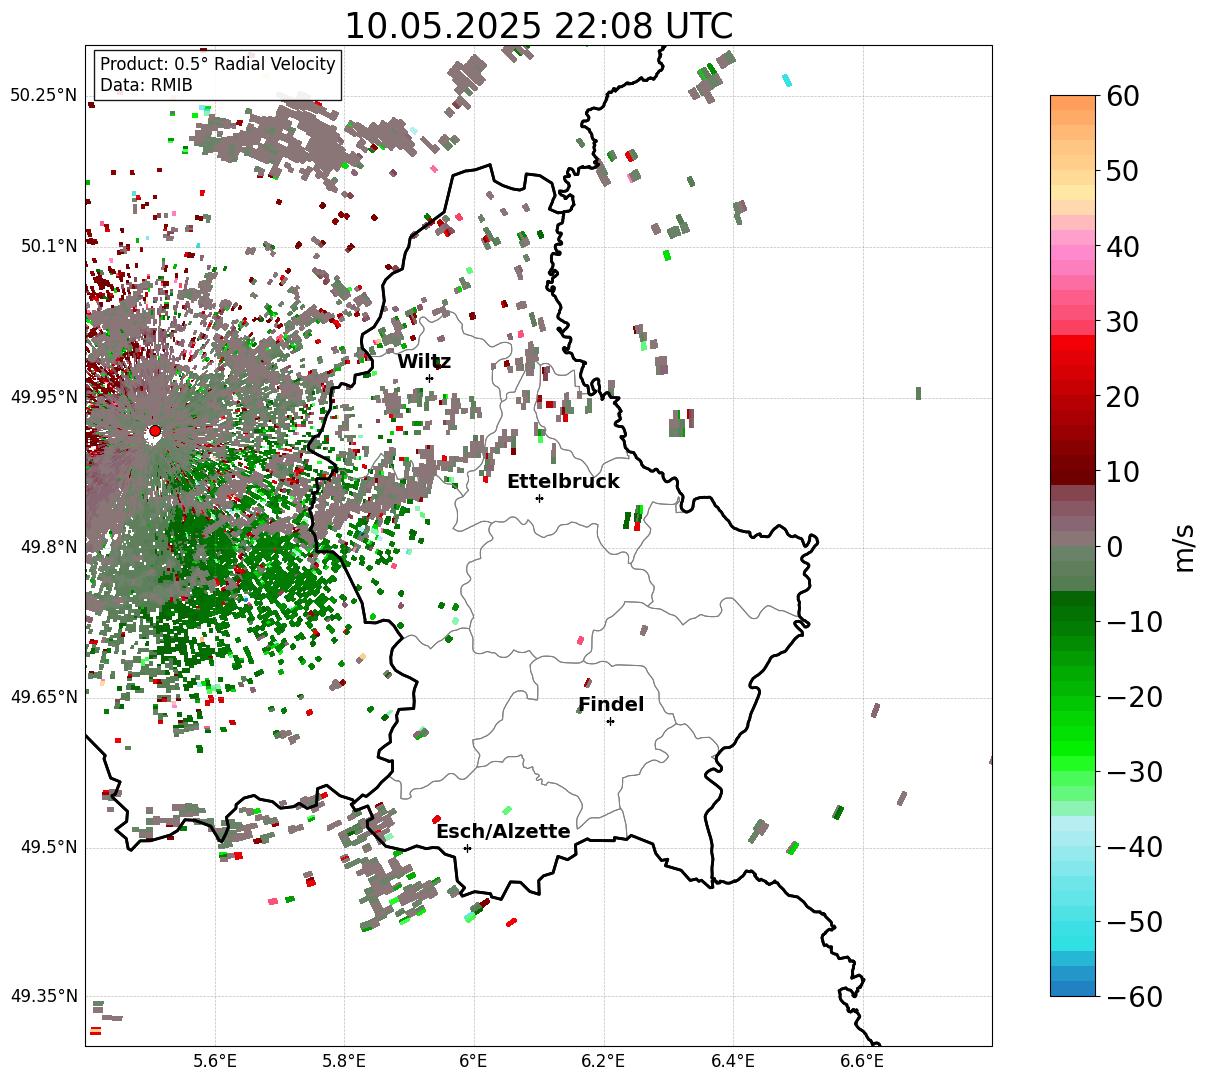Image resolution: width=1207 pixels, height=1081 pixels.
Task: Click the colorbar value 30
Action: pyautogui.click(x=1122, y=322)
